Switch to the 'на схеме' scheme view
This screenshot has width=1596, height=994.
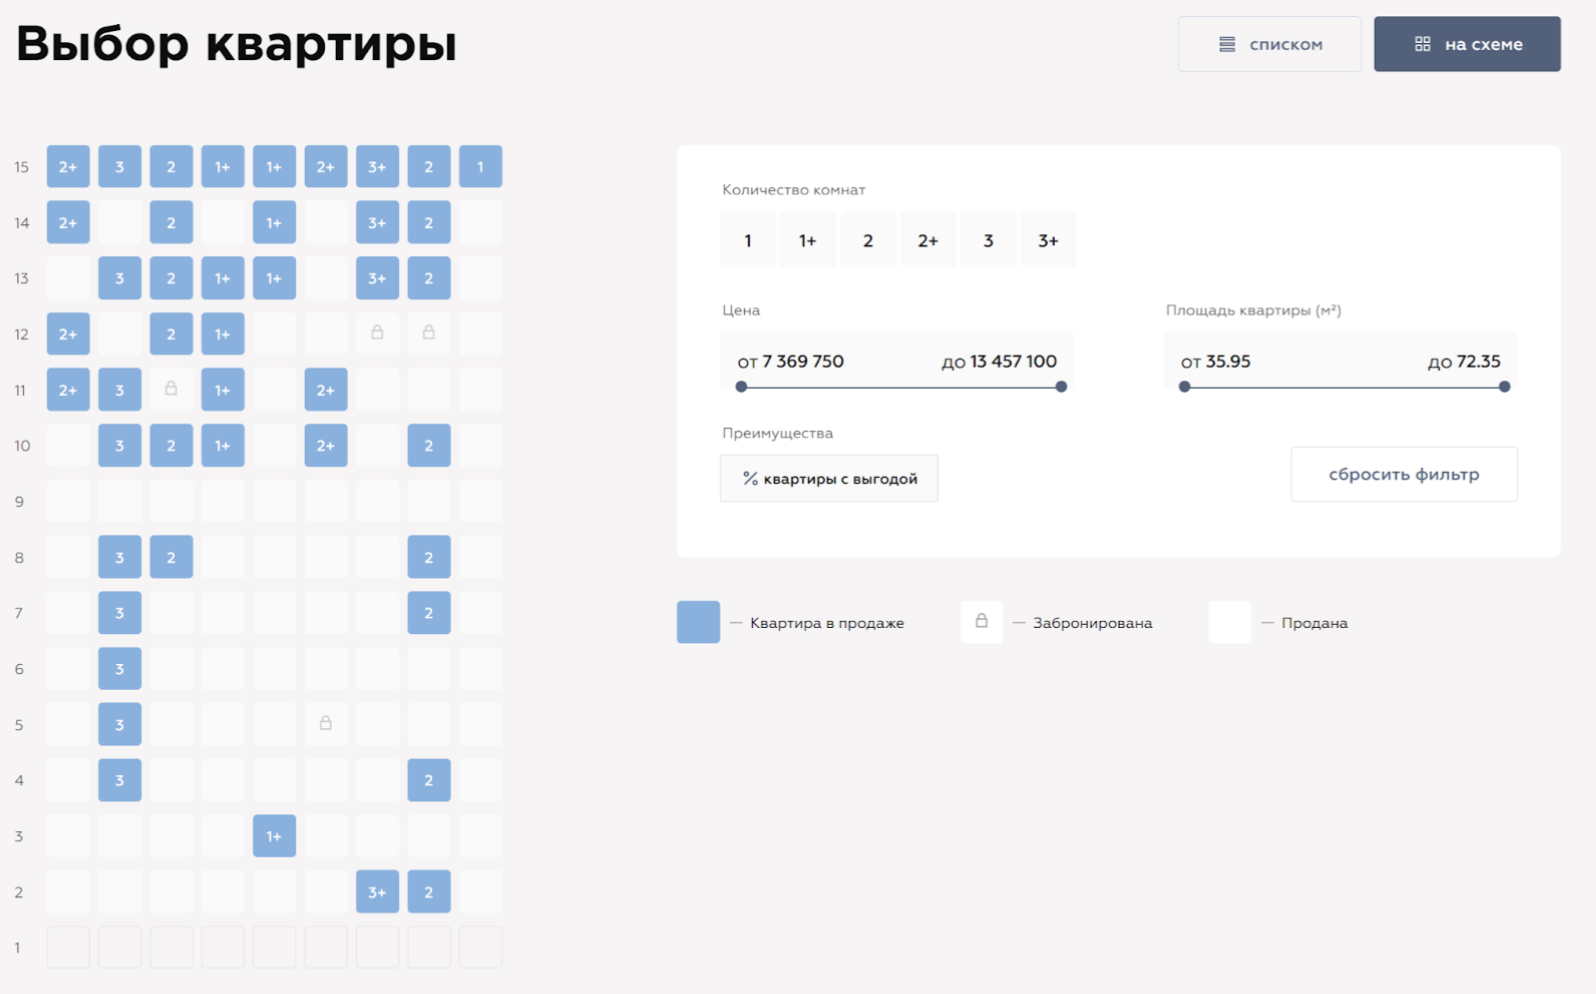[x=1467, y=44]
